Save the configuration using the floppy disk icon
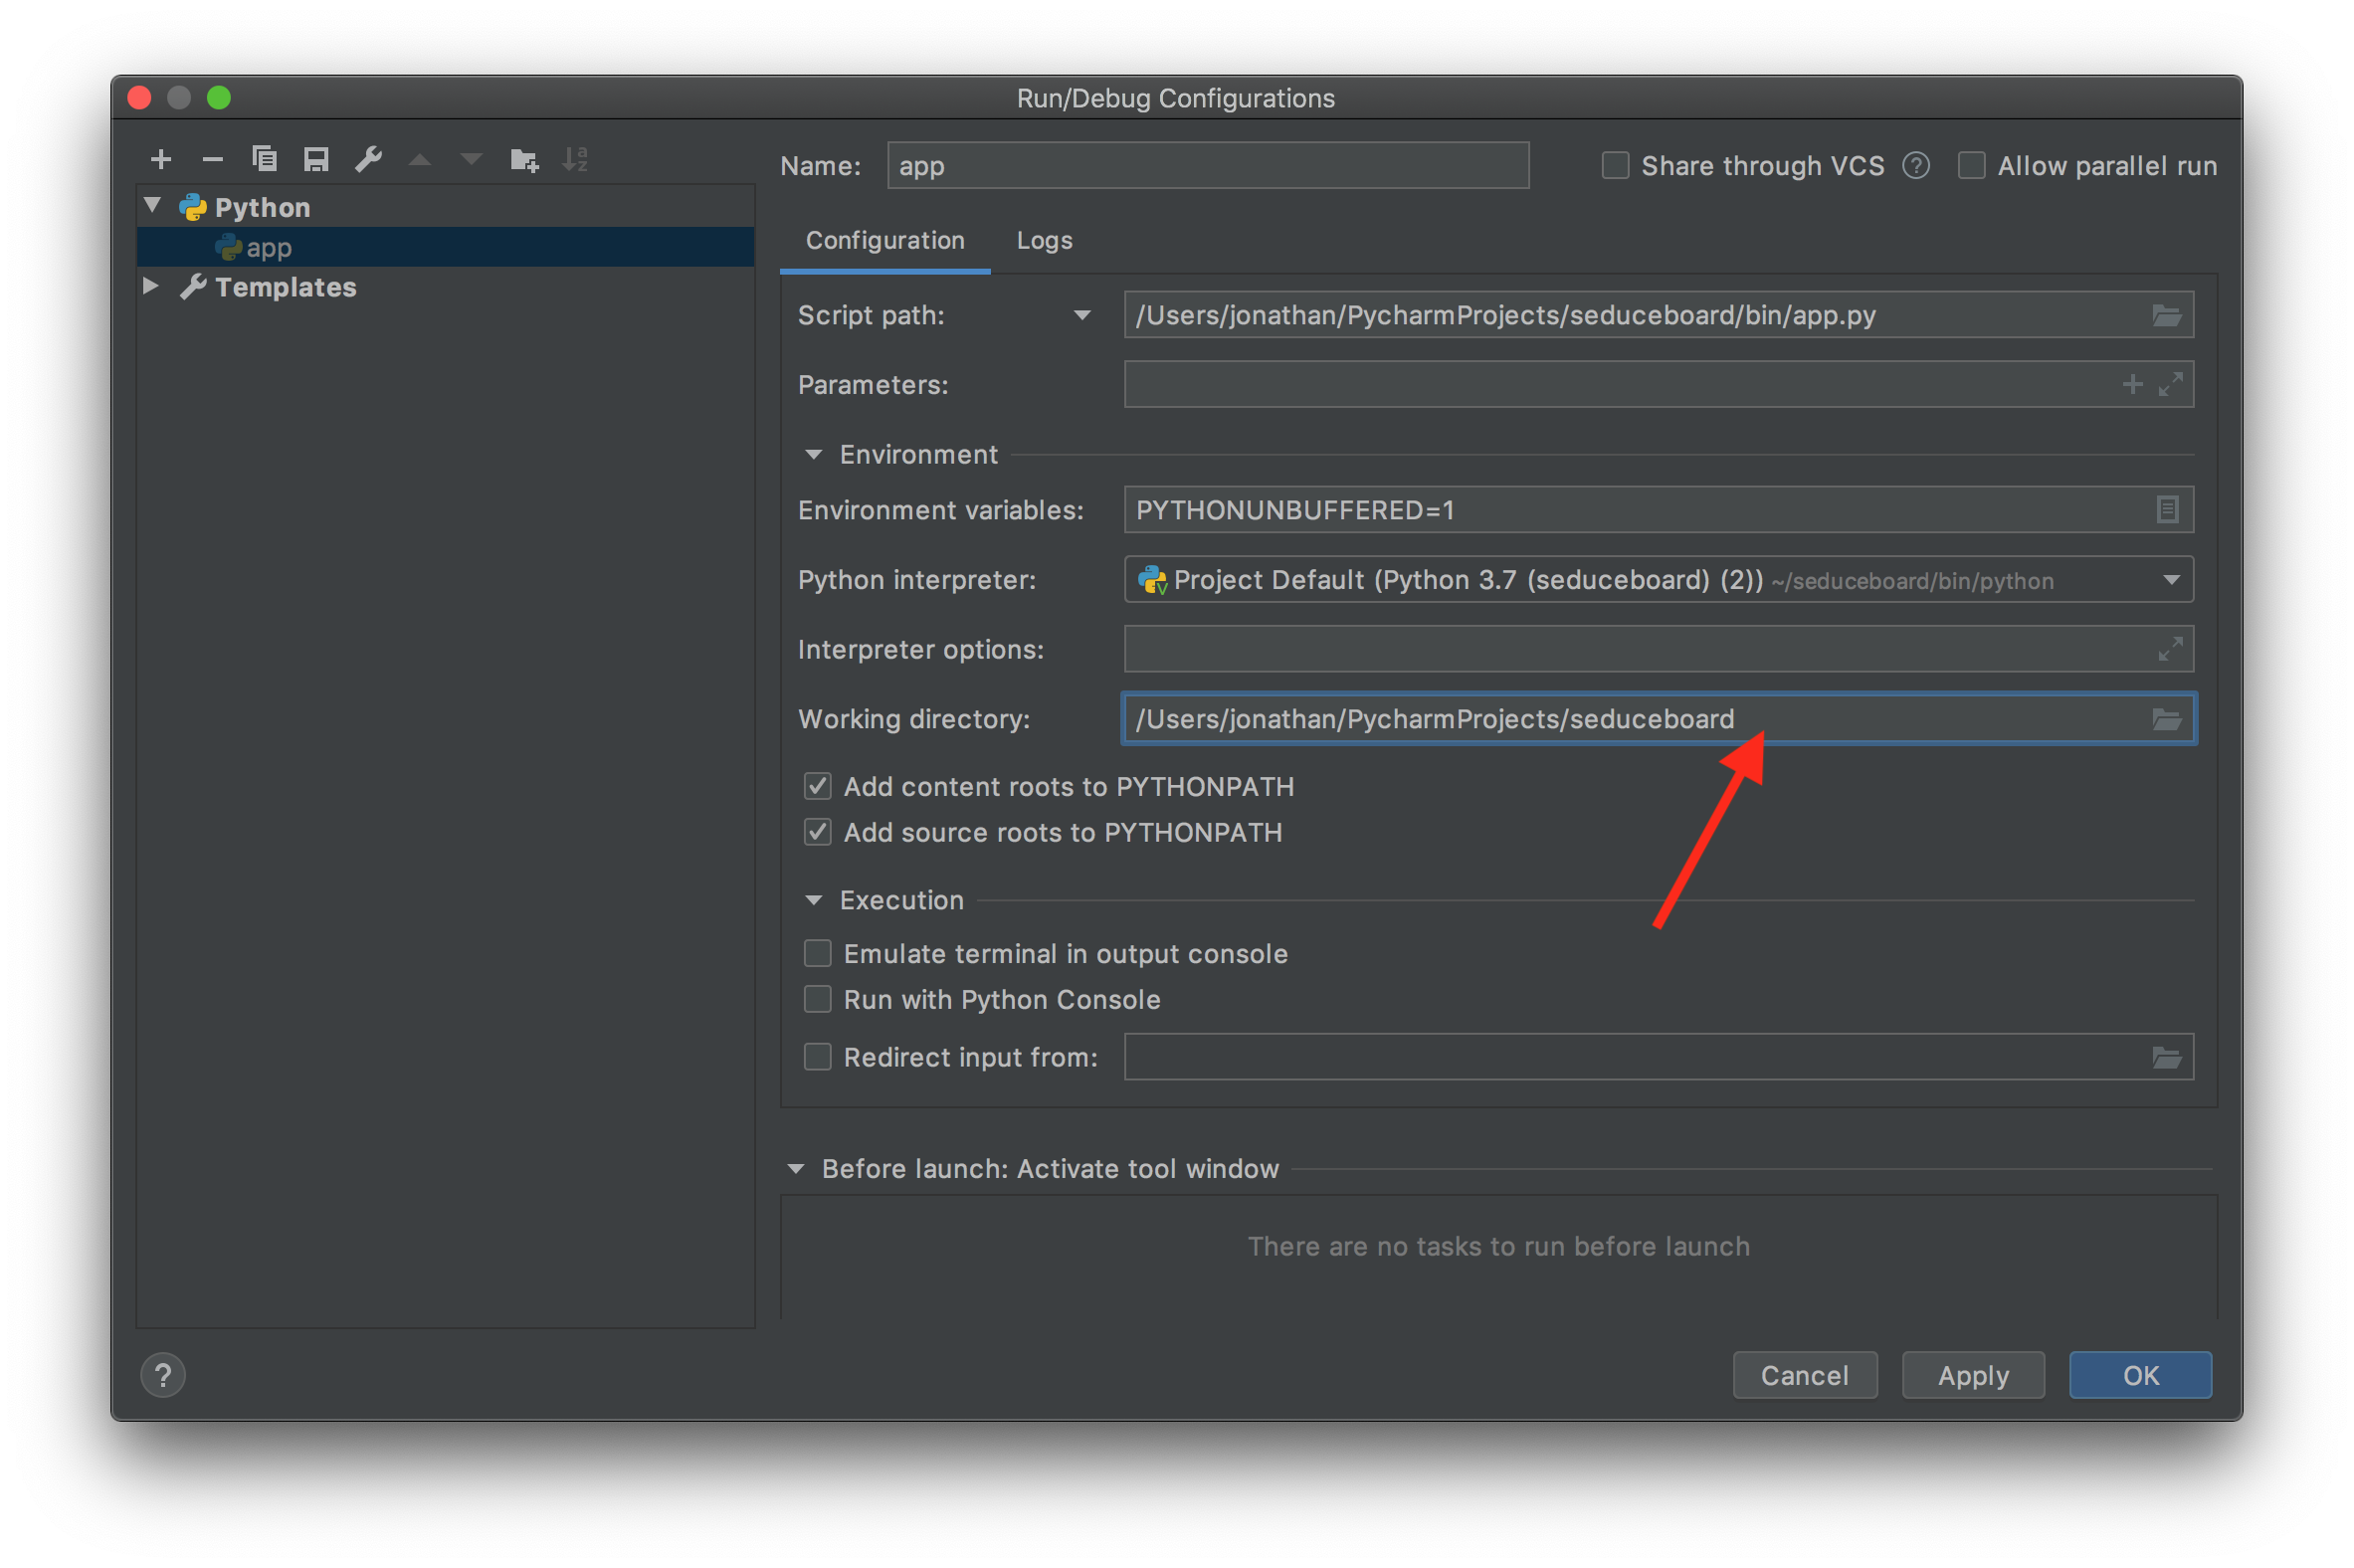Viewport: 2354px width, 1568px height. coord(316,159)
